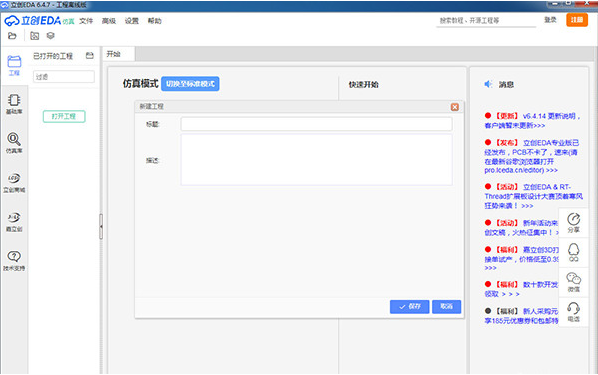Open the 【活动】 立创EDA & RT-Thread link

pyautogui.click(x=534, y=196)
